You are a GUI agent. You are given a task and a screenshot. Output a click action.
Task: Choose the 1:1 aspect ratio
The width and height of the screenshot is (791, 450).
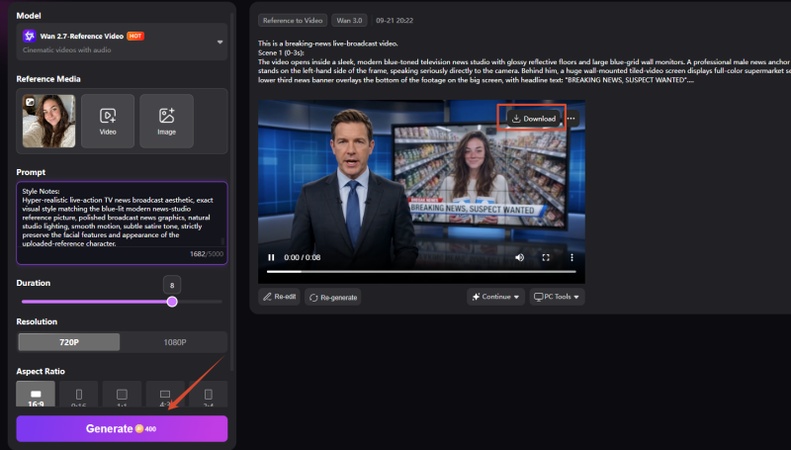coord(122,394)
